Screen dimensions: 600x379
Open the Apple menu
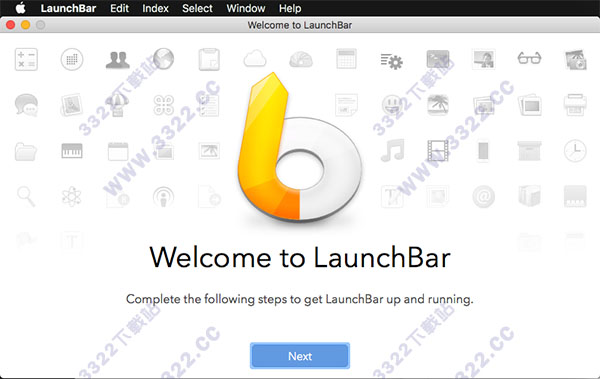coord(20,8)
